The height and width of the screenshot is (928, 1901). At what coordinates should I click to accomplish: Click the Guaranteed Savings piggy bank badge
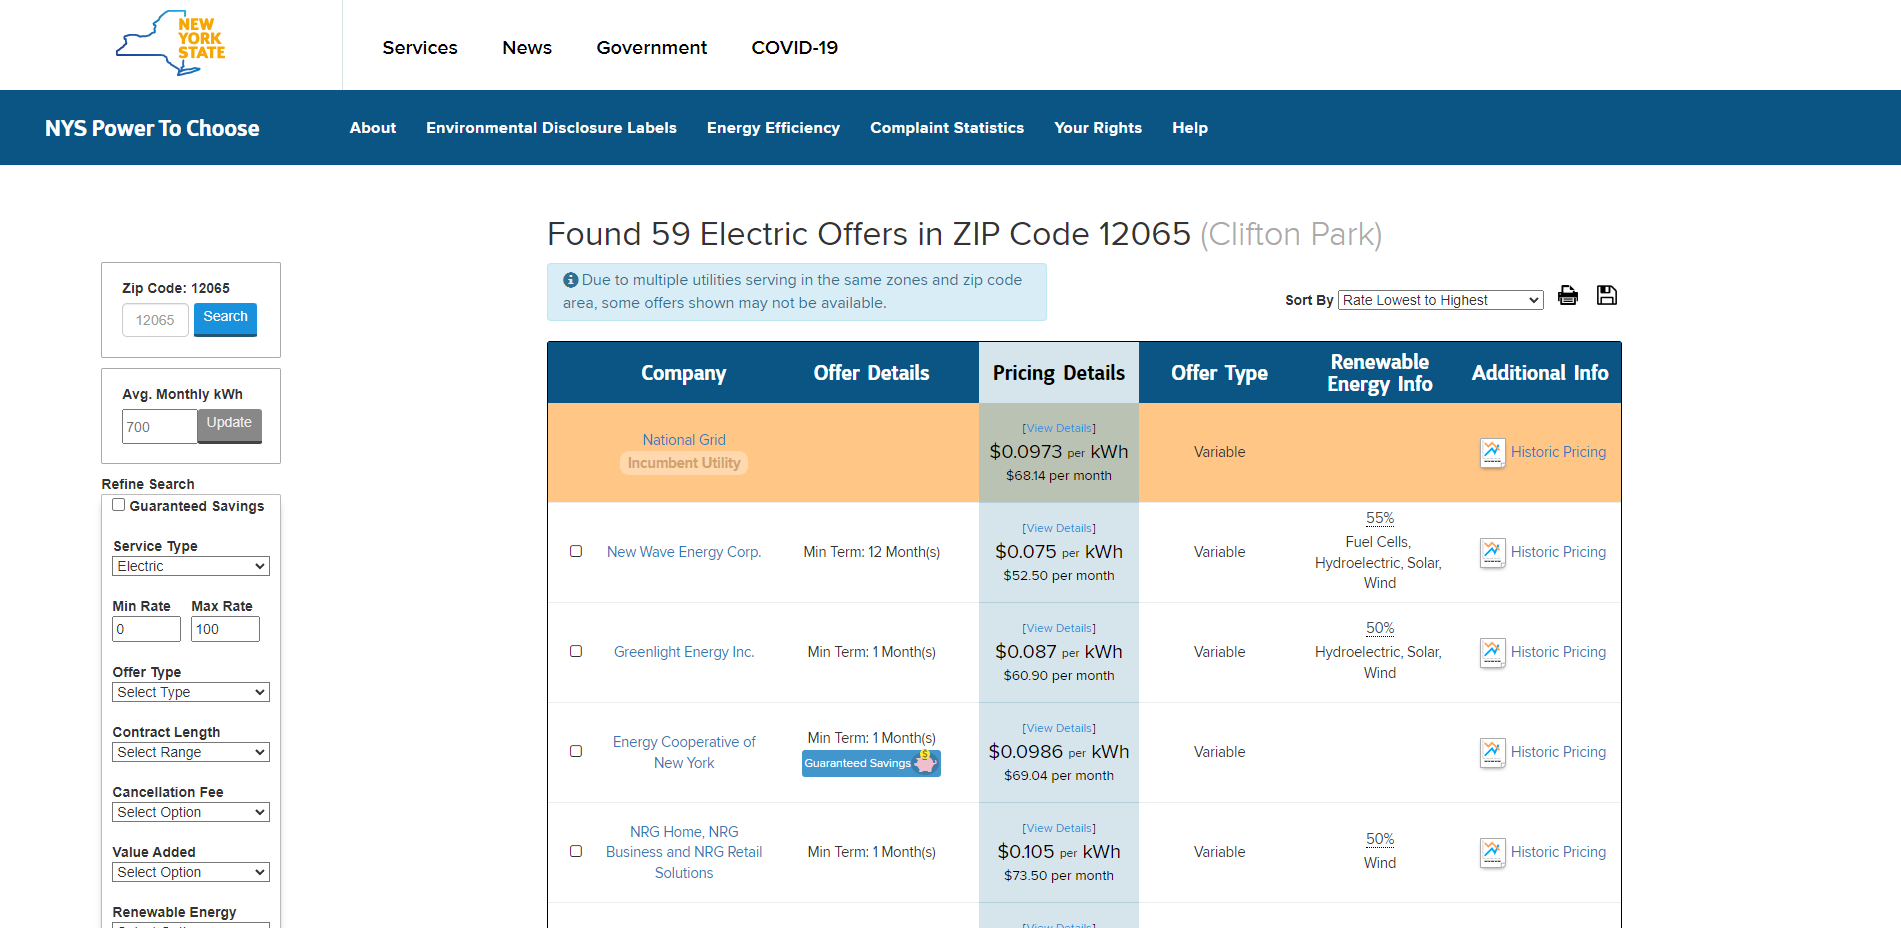pyautogui.click(x=871, y=763)
